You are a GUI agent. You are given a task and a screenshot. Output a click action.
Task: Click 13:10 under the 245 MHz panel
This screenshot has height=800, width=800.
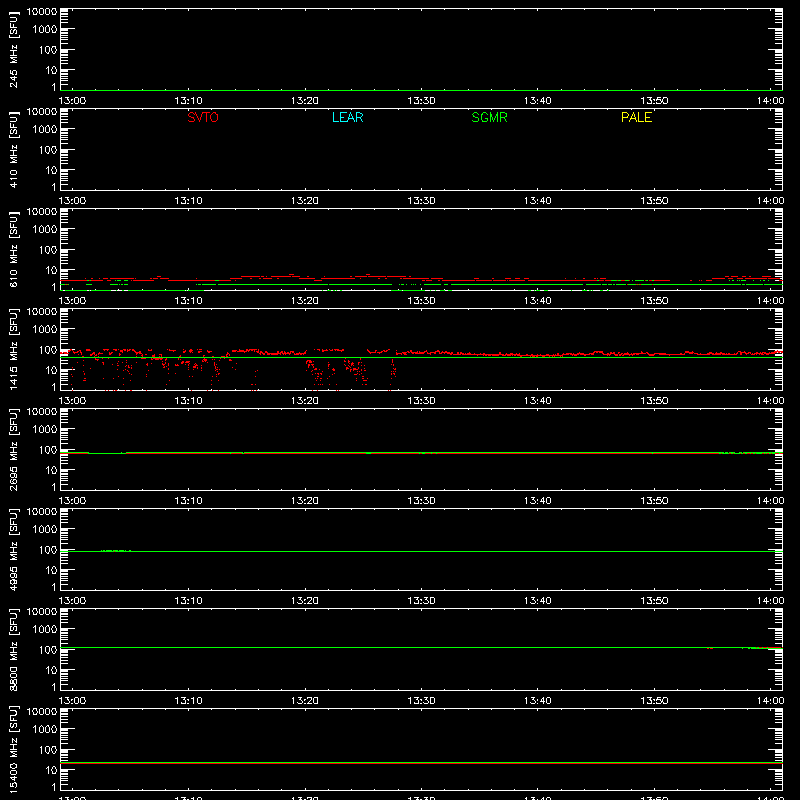pyautogui.click(x=188, y=101)
